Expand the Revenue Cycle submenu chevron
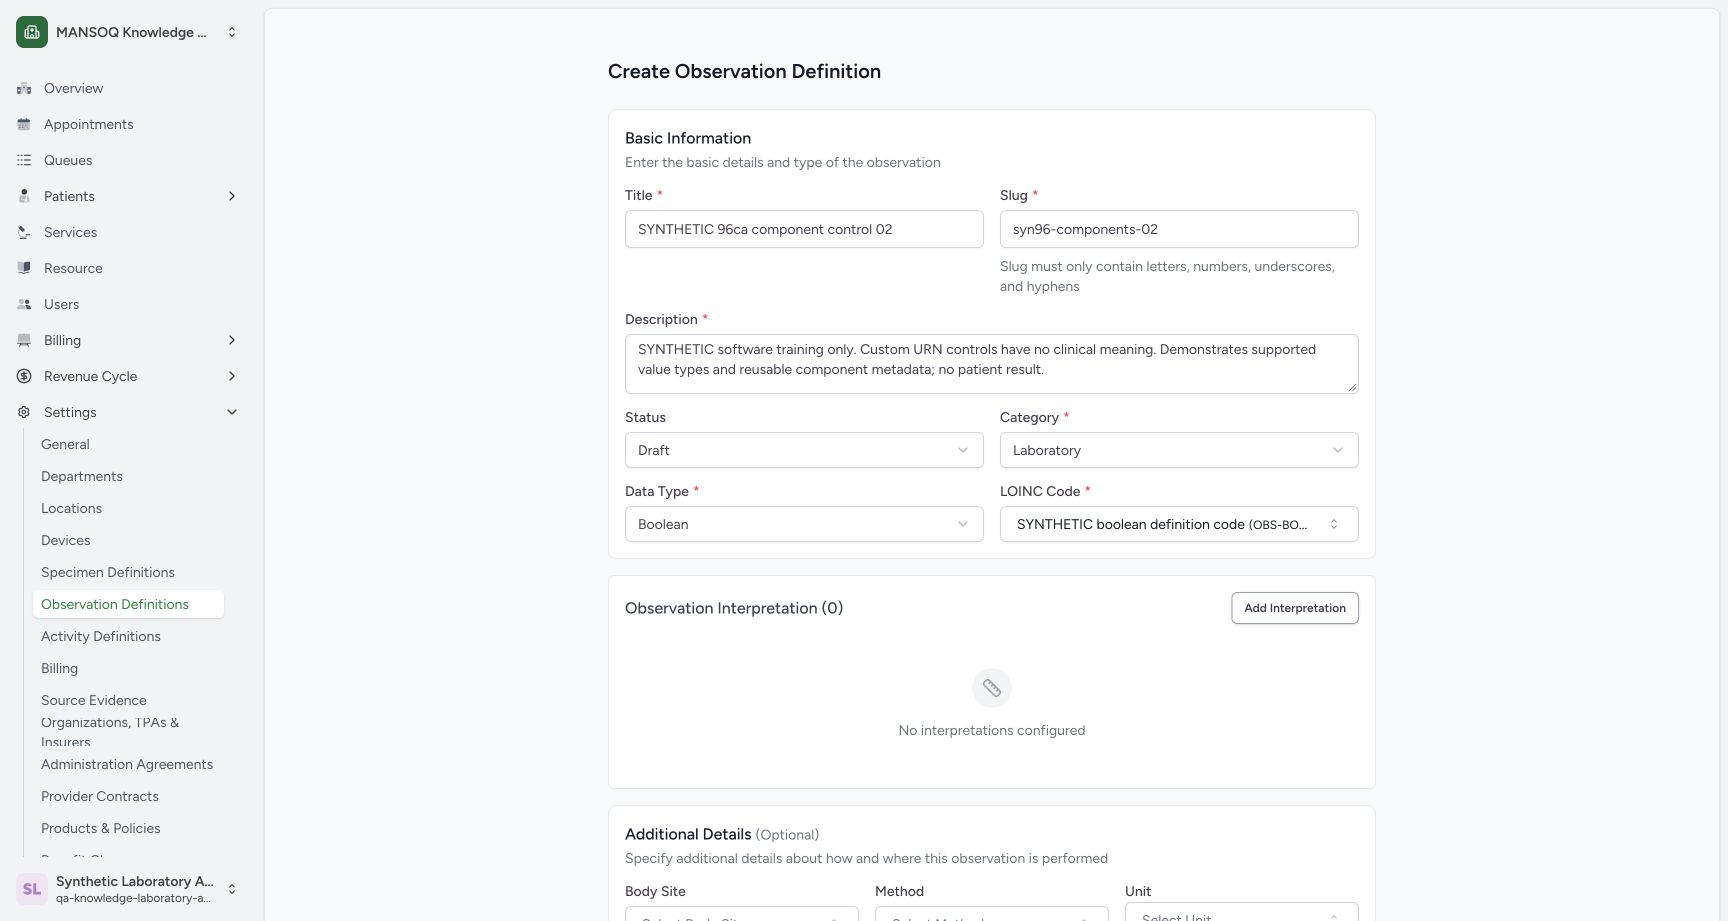This screenshot has height=921, width=1728. click(232, 376)
